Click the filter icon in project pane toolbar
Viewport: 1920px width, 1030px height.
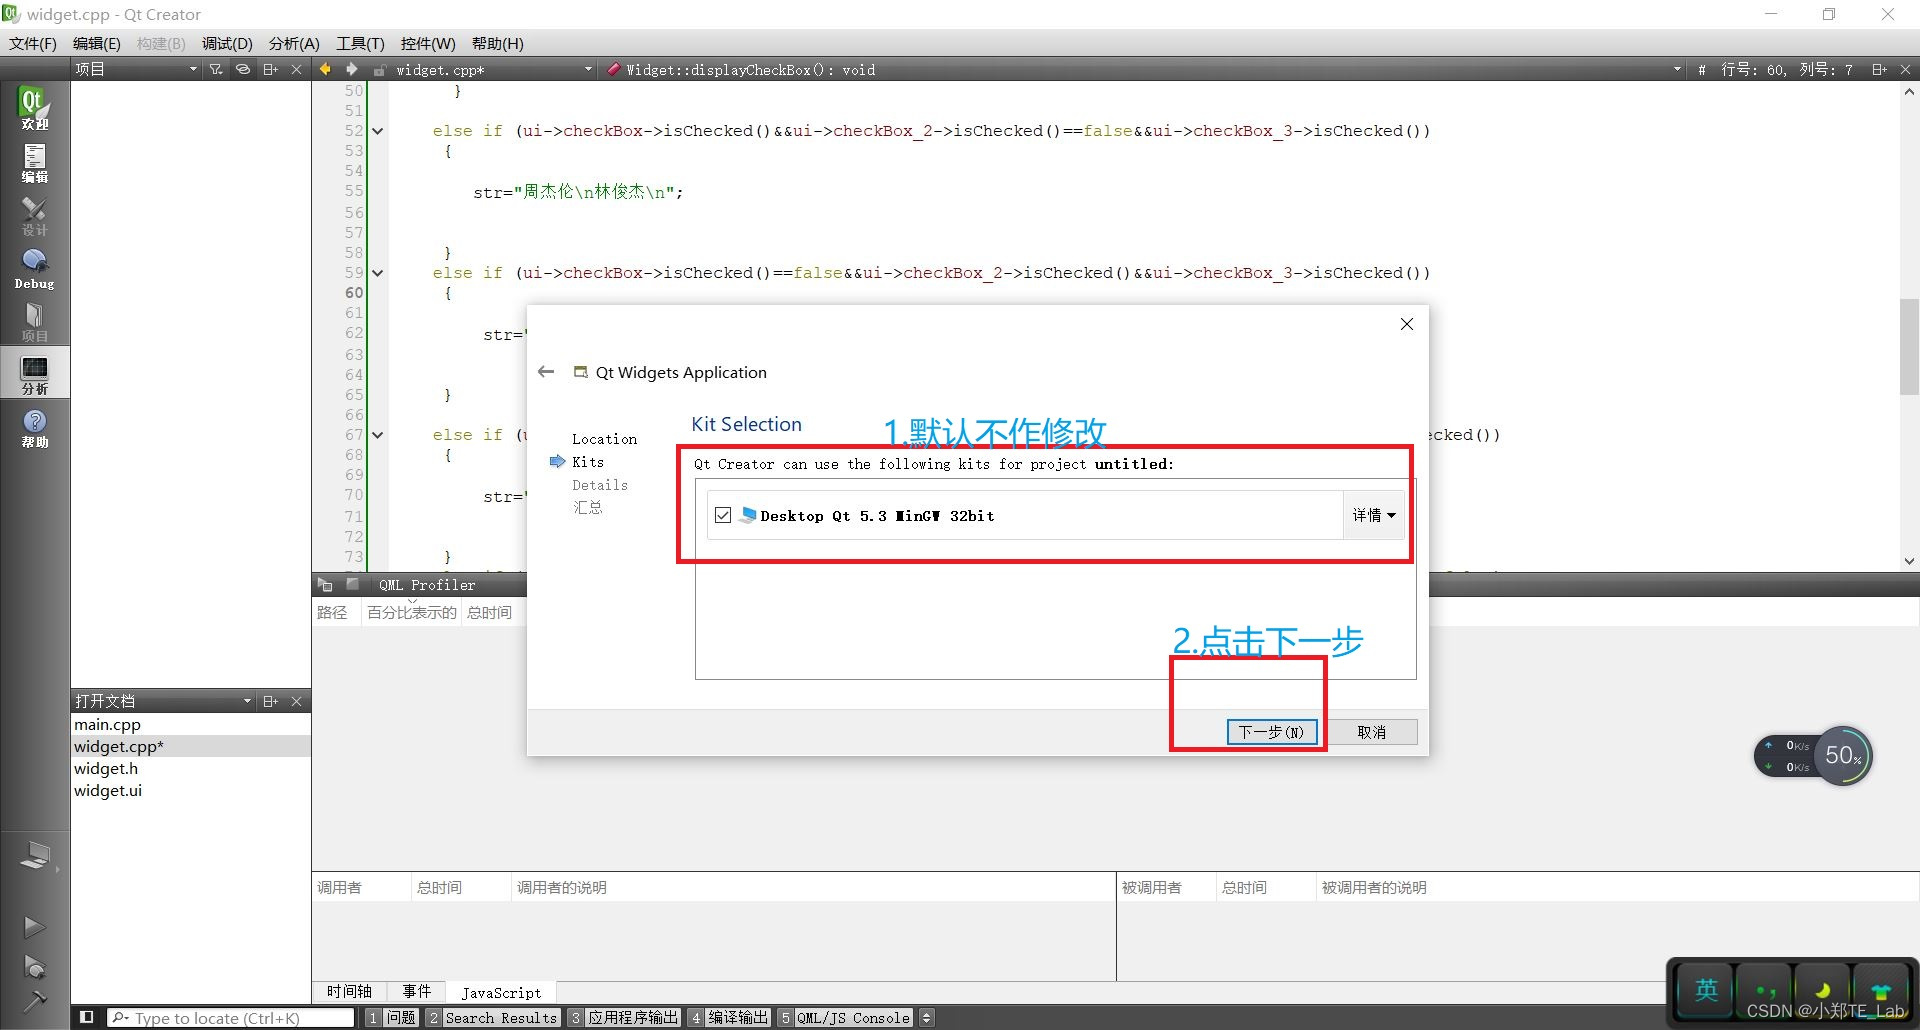click(x=215, y=69)
